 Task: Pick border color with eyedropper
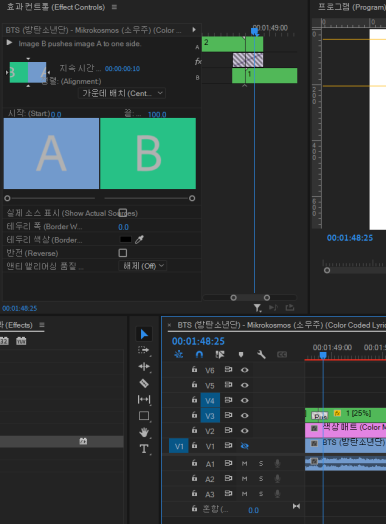139,239
